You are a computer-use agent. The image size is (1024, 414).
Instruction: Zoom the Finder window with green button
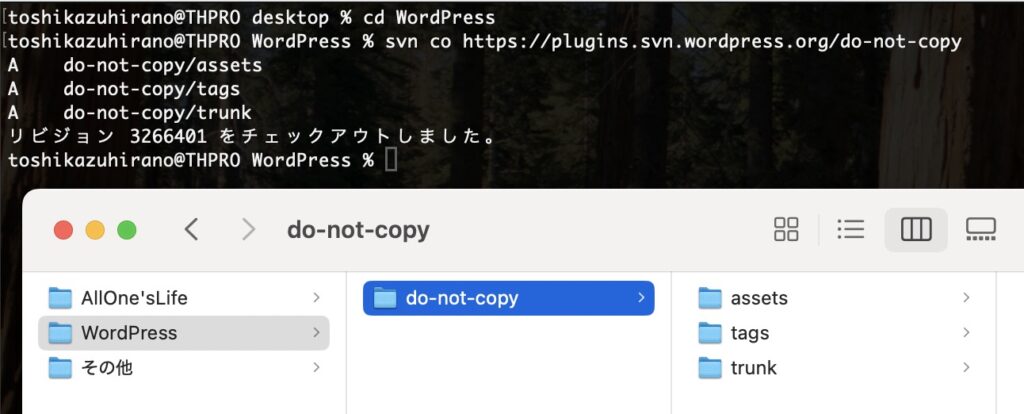pyautogui.click(x=127, y=230)
